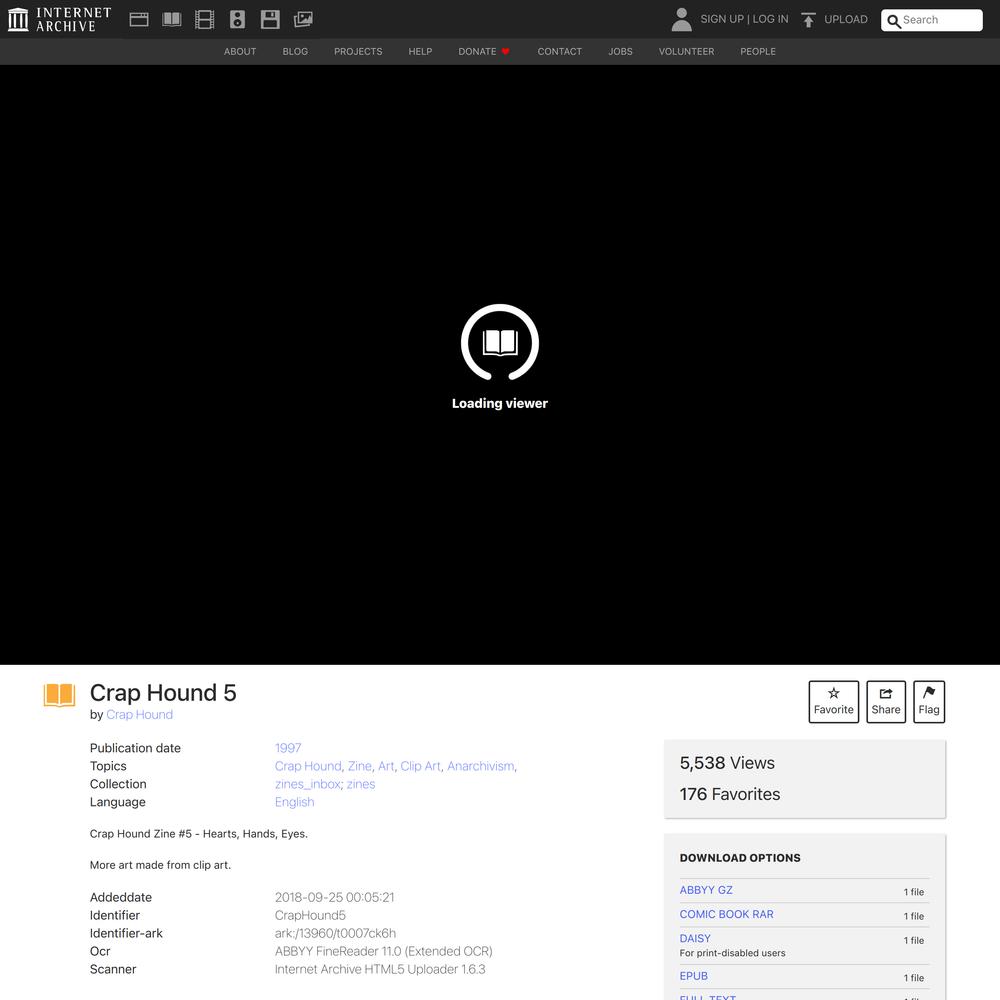Open the Web (Wayback) media icon

pyautogui.click(x=139, y=19)
